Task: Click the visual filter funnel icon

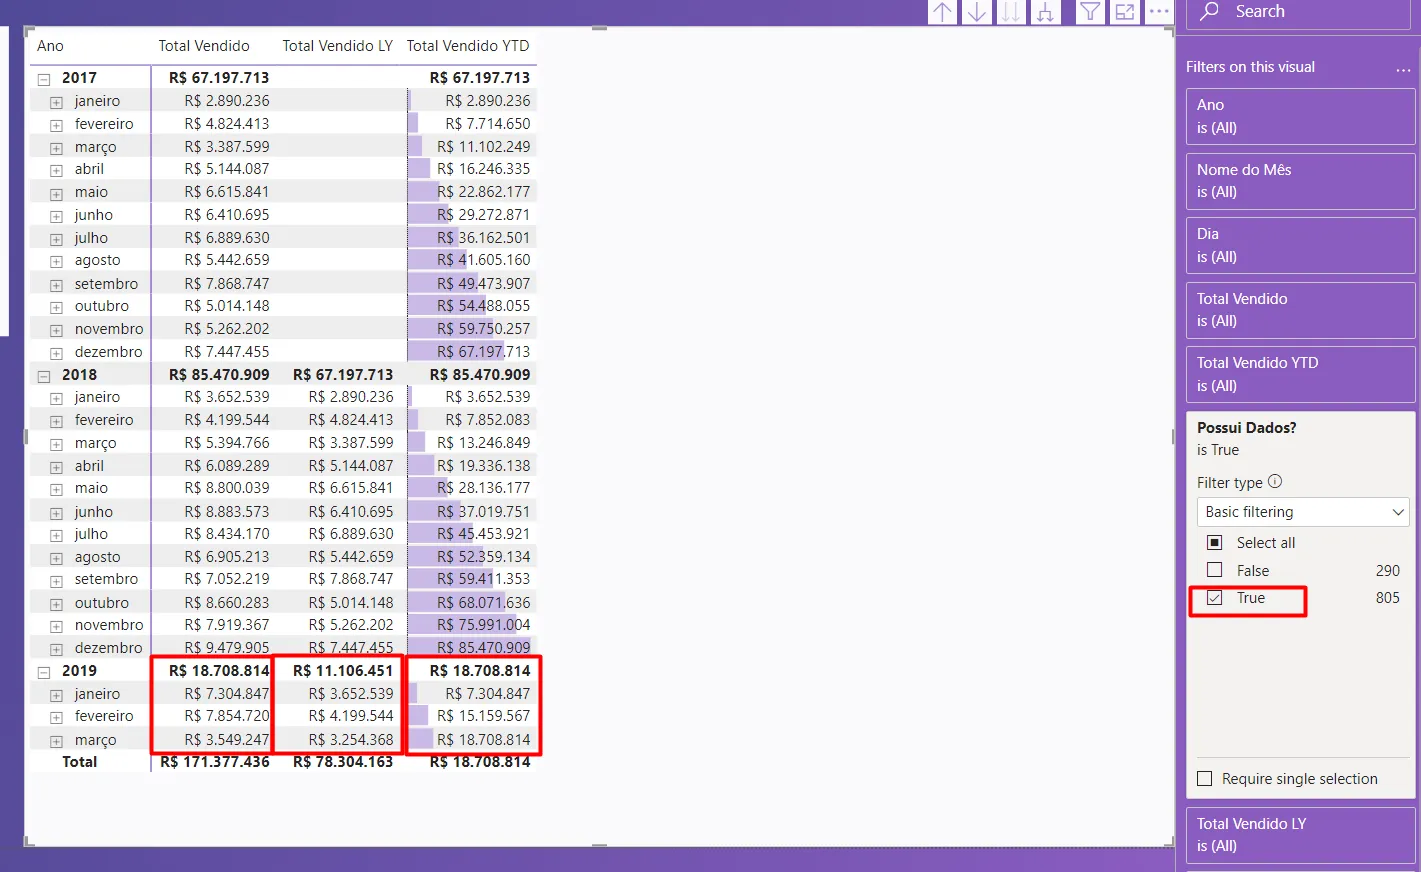Action: pyautogui.click(x=1090, y=12)
